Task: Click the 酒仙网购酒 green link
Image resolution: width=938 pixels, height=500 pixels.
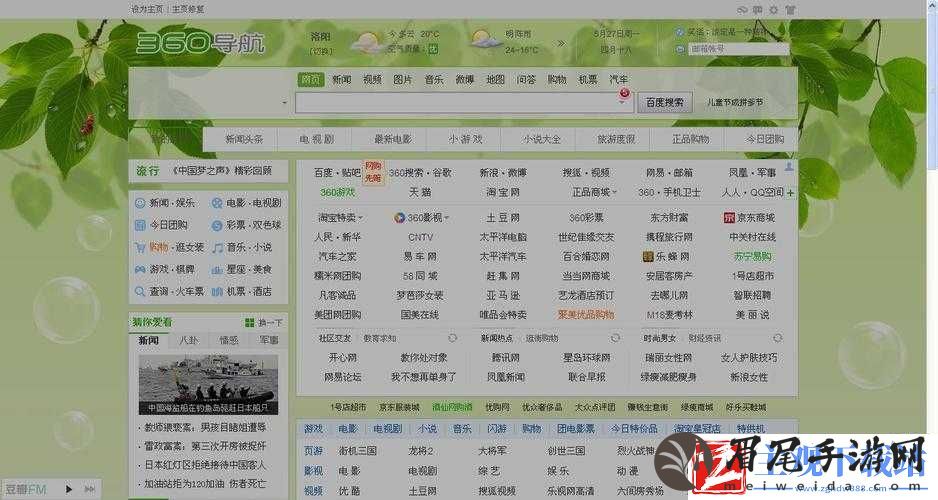Action: [x=452, y=407]
